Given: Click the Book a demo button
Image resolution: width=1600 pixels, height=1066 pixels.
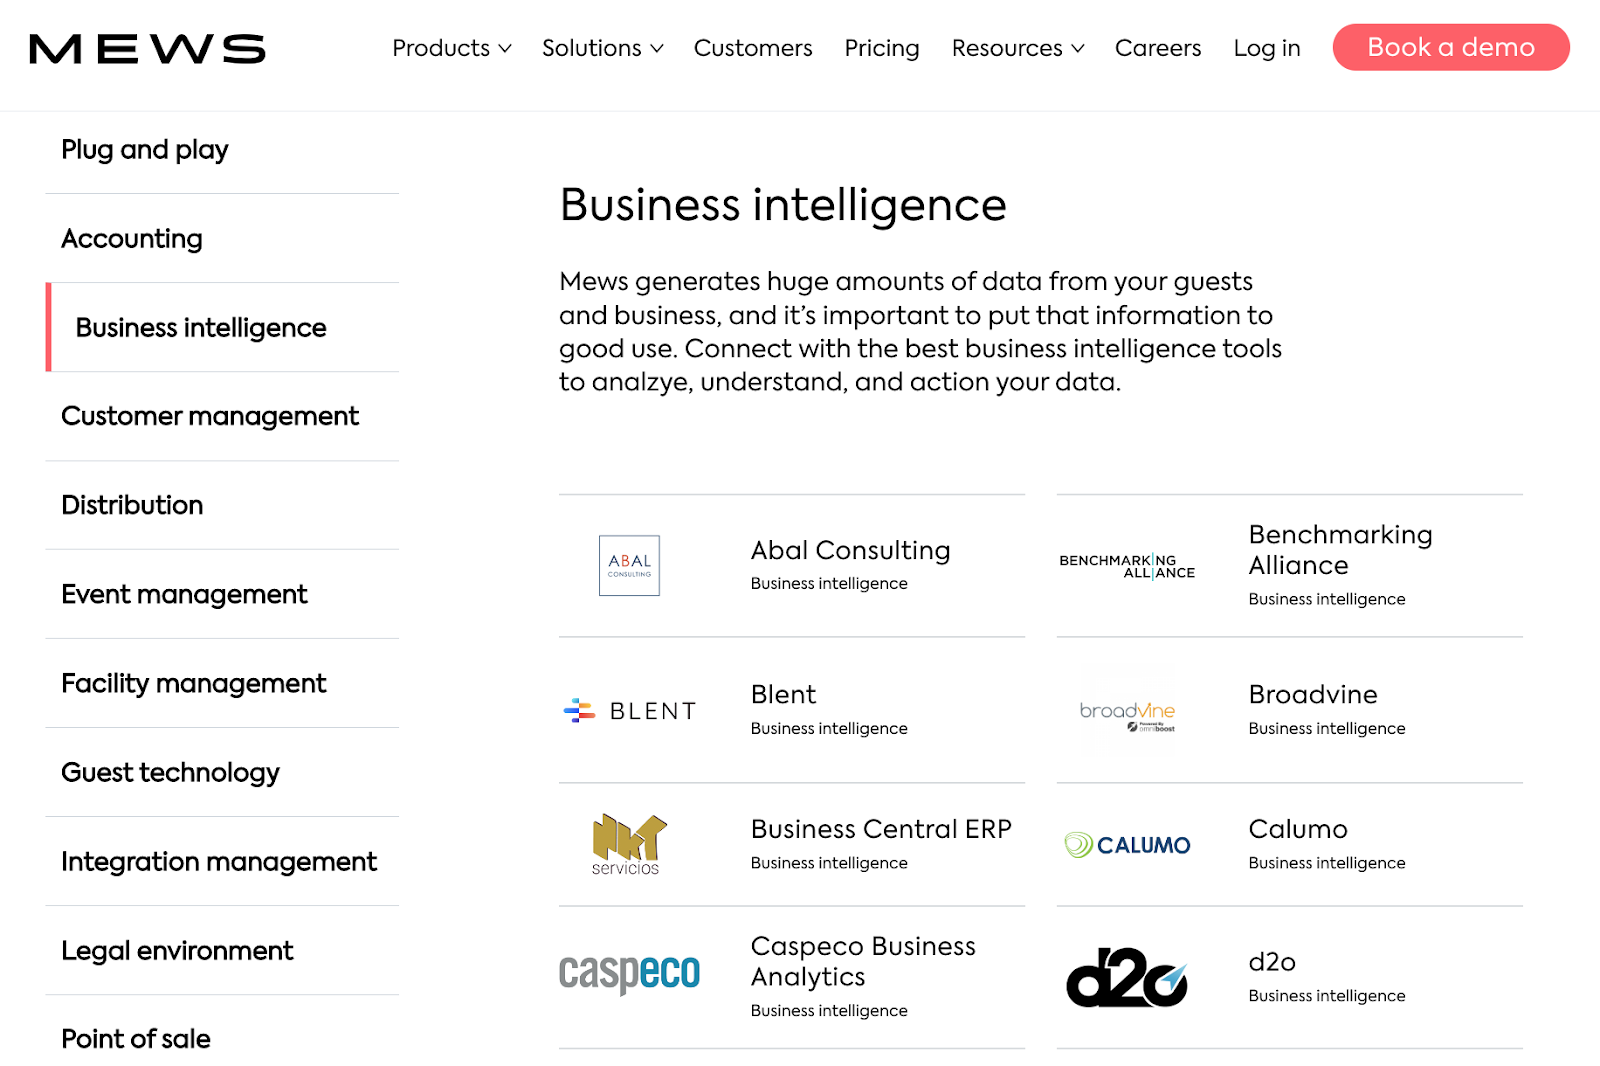Looking at the screenshot, I should [x=1451, y=47].
